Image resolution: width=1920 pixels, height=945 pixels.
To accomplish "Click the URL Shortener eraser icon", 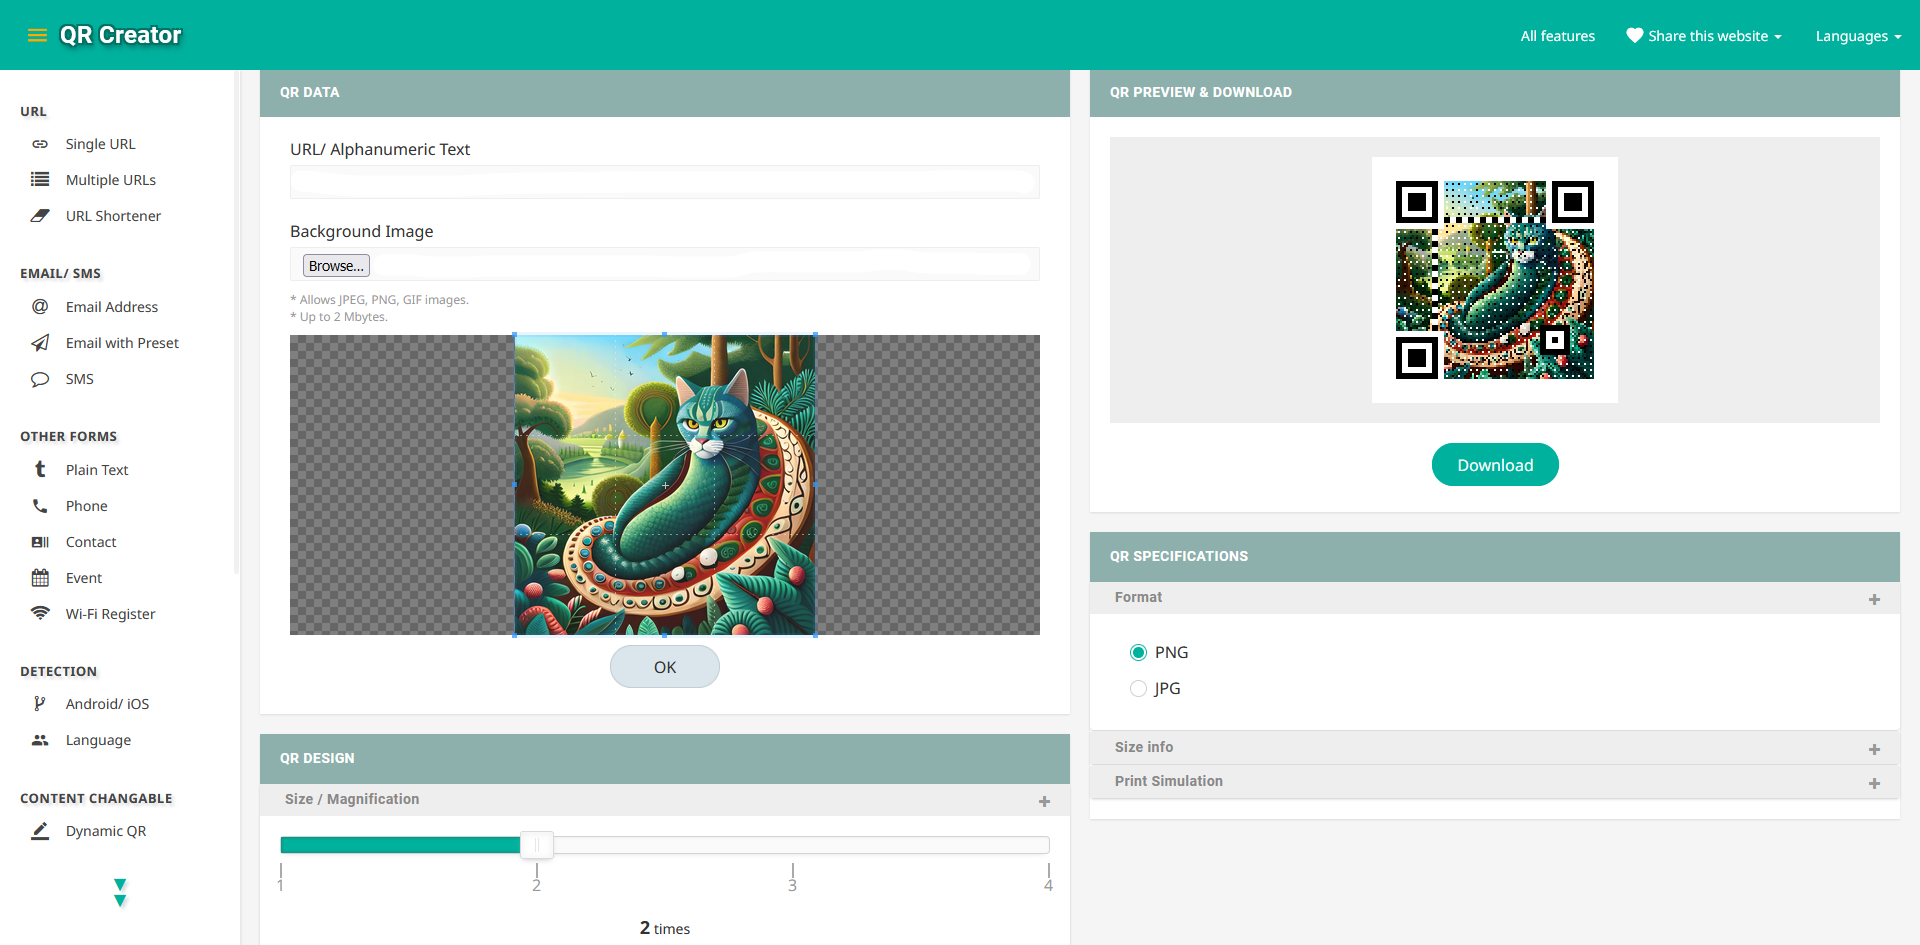I will point(40,216).
